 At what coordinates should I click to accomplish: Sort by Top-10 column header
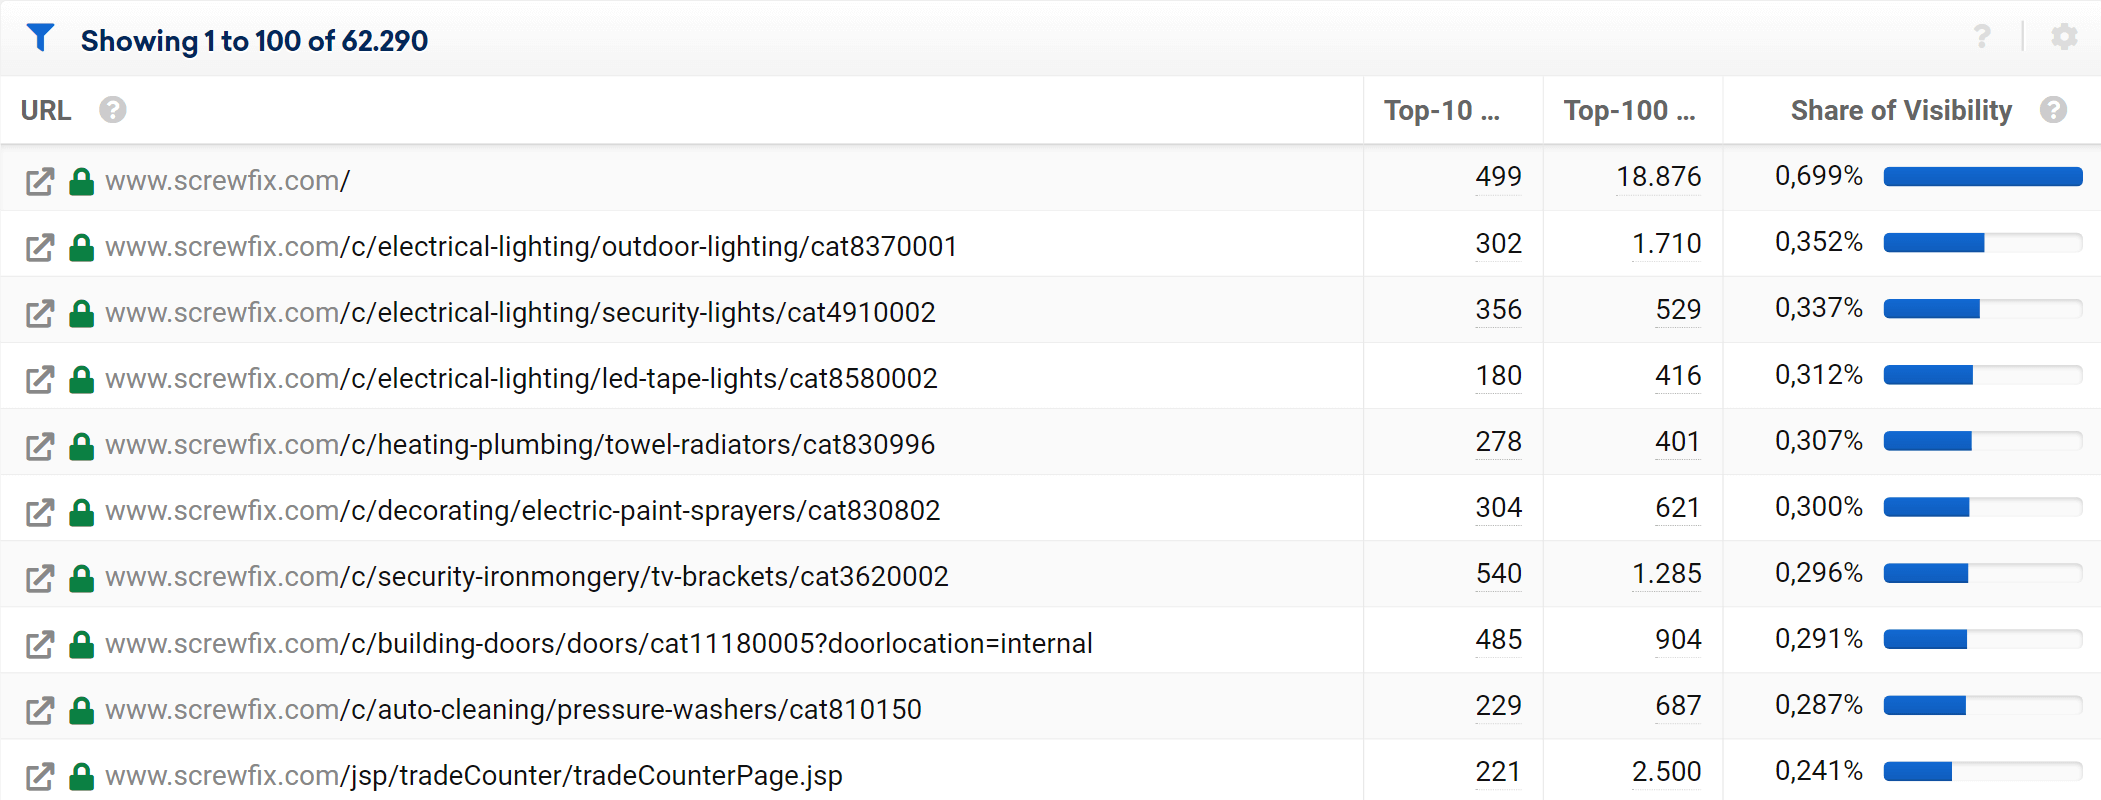point(1442,110)
